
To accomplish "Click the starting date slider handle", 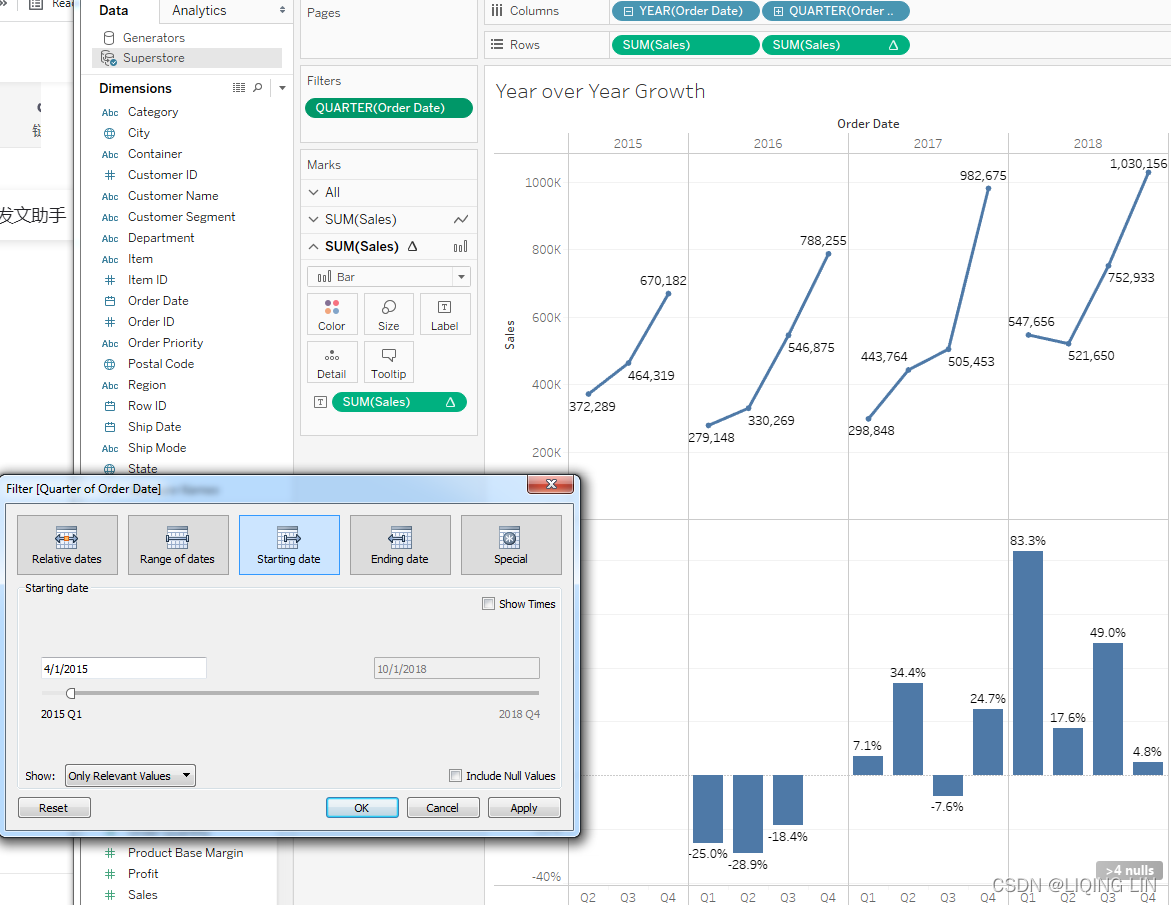I will (x=71, y=694).
